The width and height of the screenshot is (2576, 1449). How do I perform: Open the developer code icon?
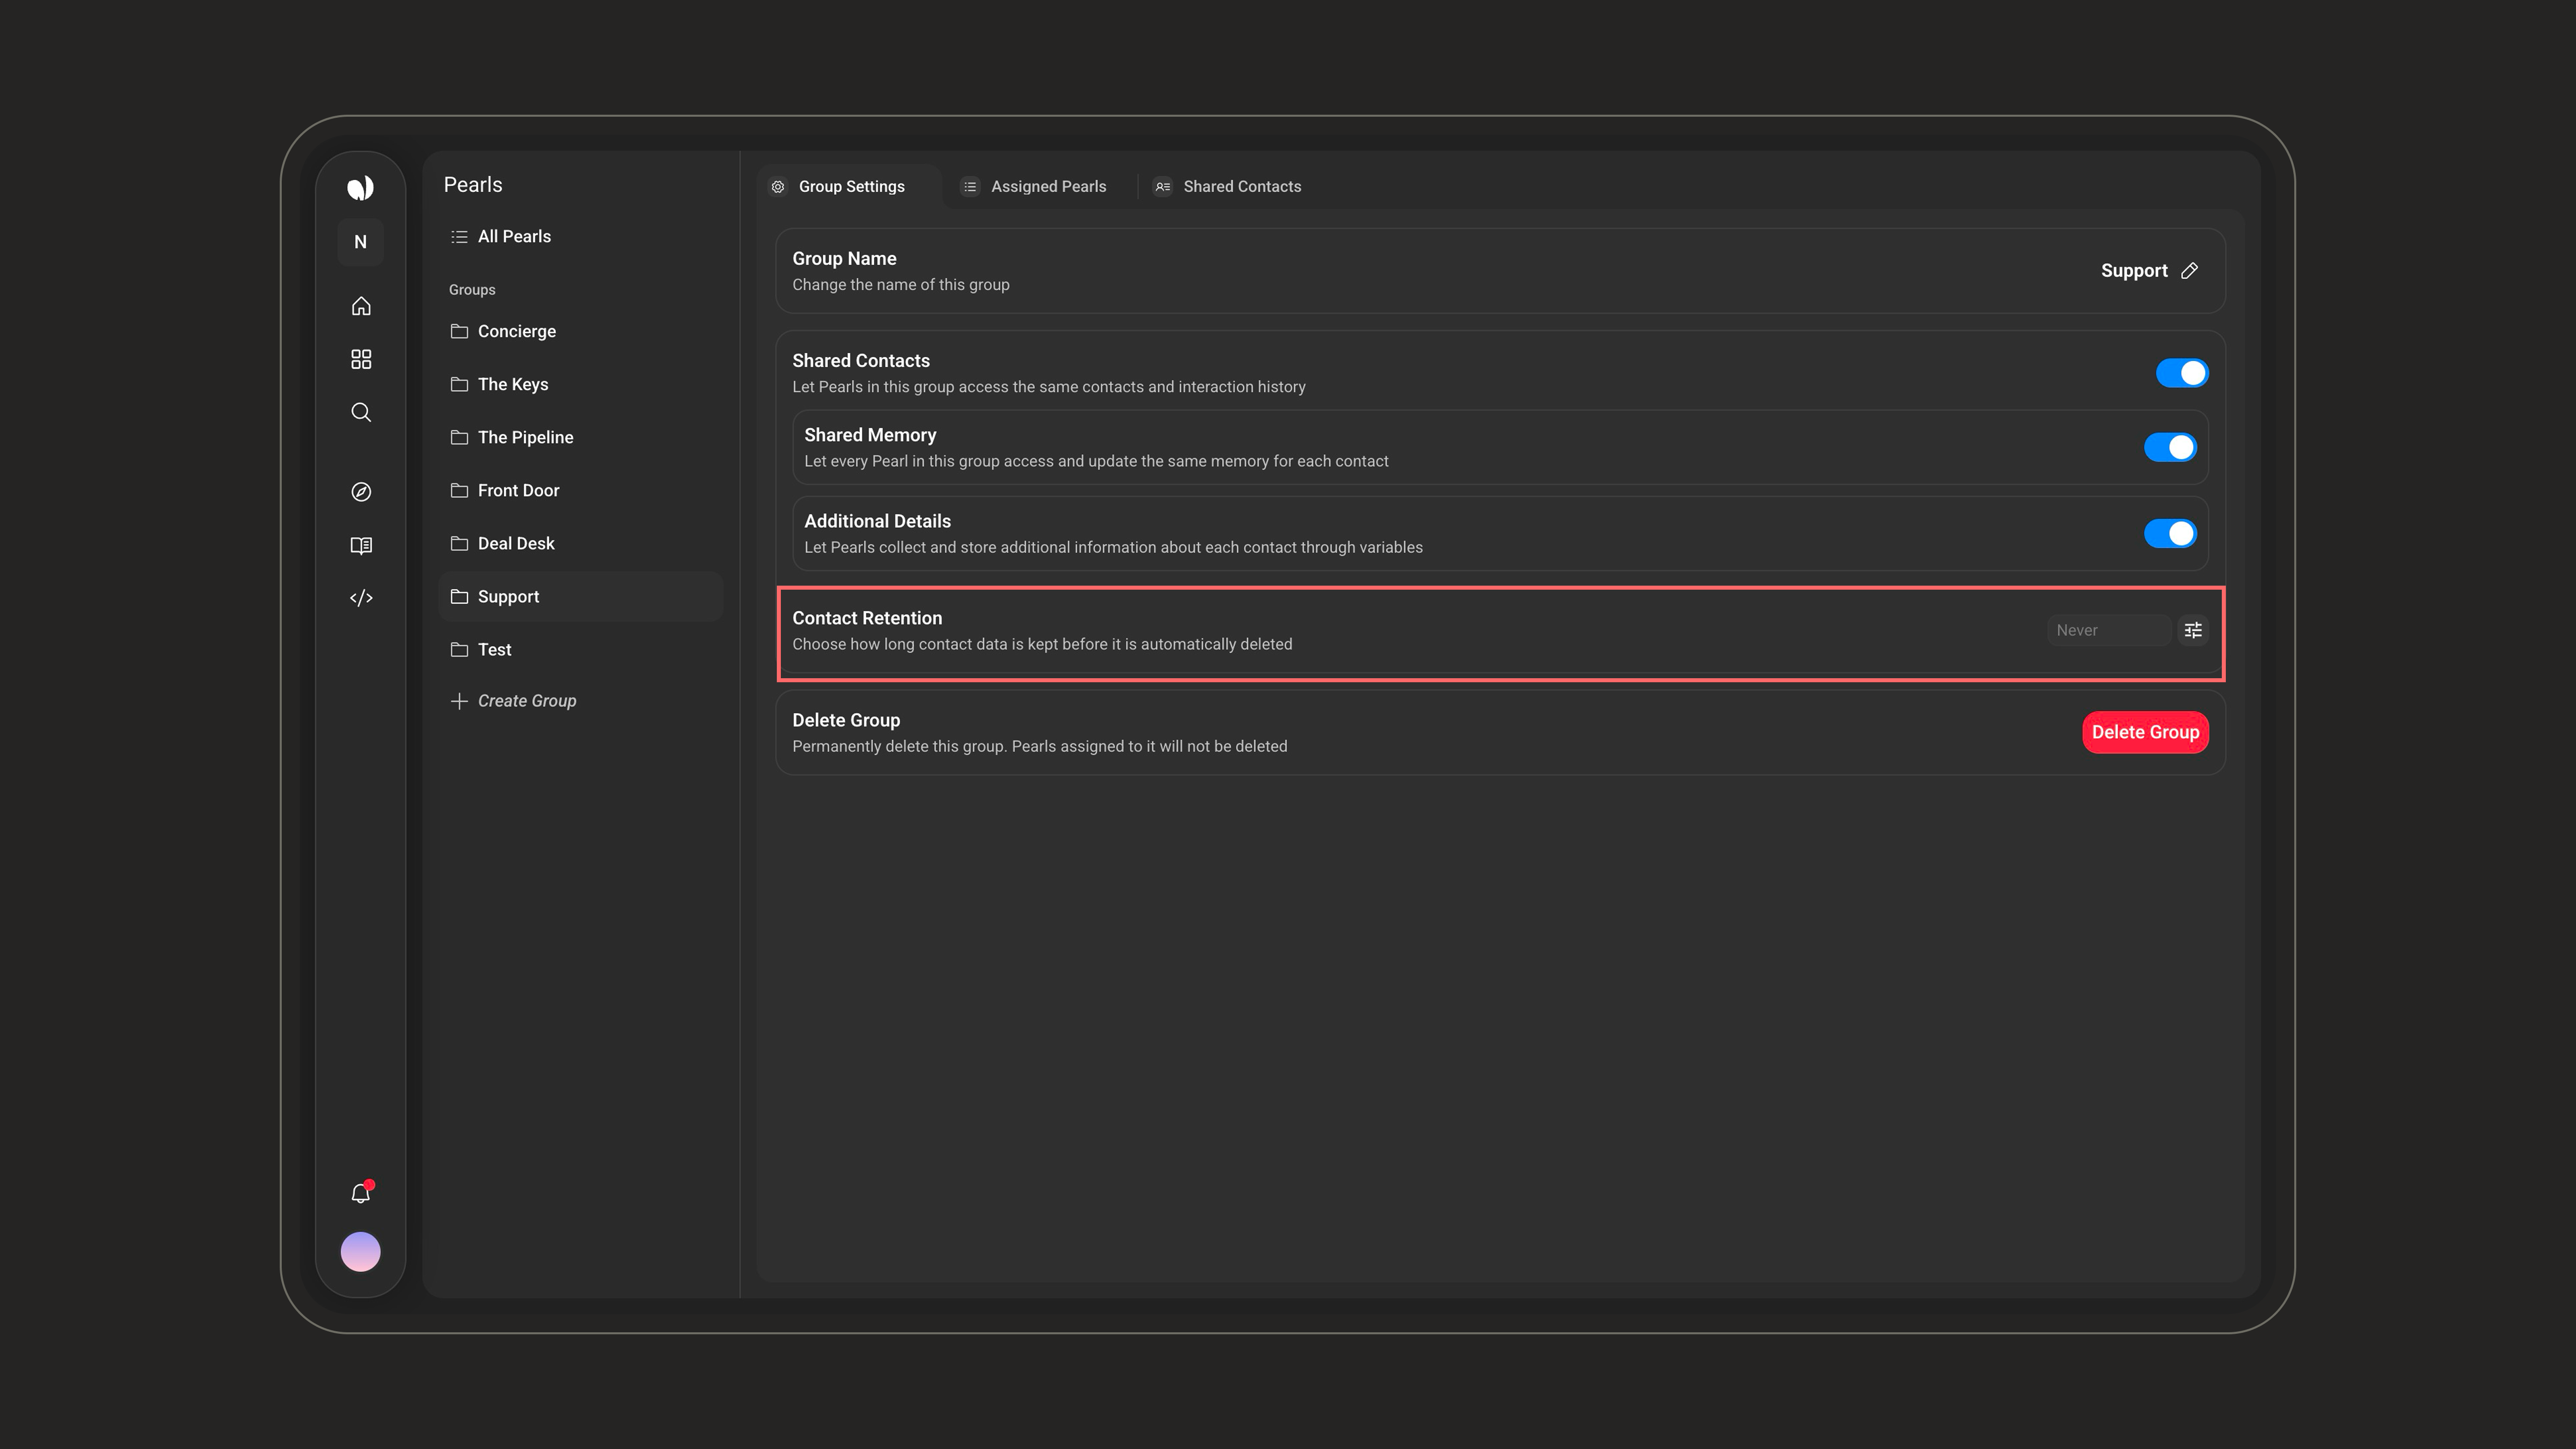tap(361, 598)
